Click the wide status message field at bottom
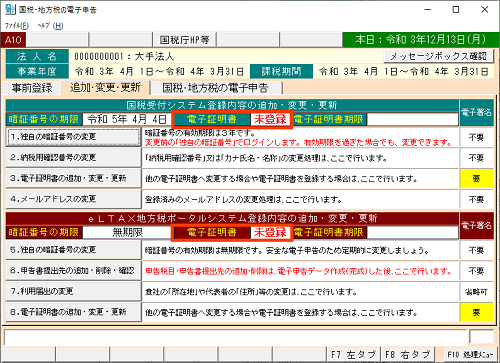This screenshot has width=500, height=363. [x=235, y=337]
